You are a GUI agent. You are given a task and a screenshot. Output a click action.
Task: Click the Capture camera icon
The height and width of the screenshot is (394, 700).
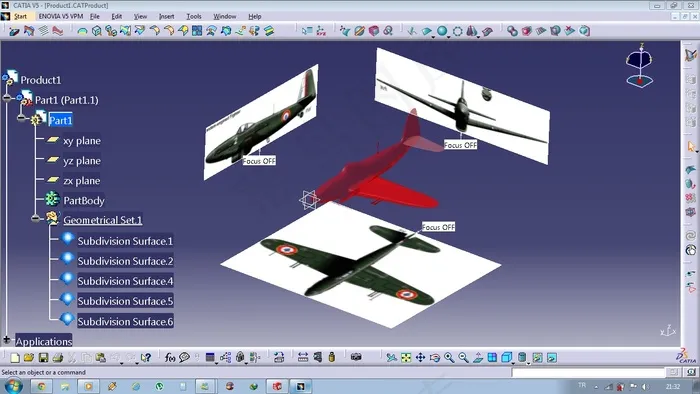click(356, 357)
